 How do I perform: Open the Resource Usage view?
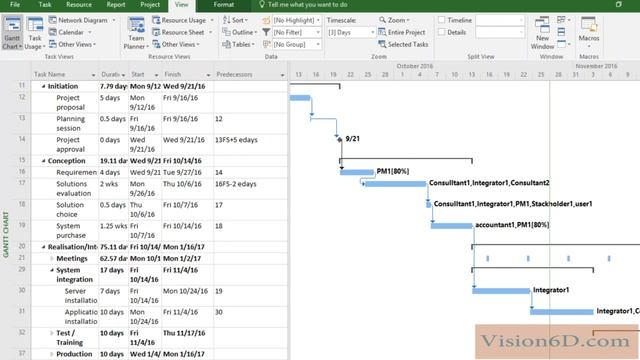pyautogui.click(x=183, y=20)
